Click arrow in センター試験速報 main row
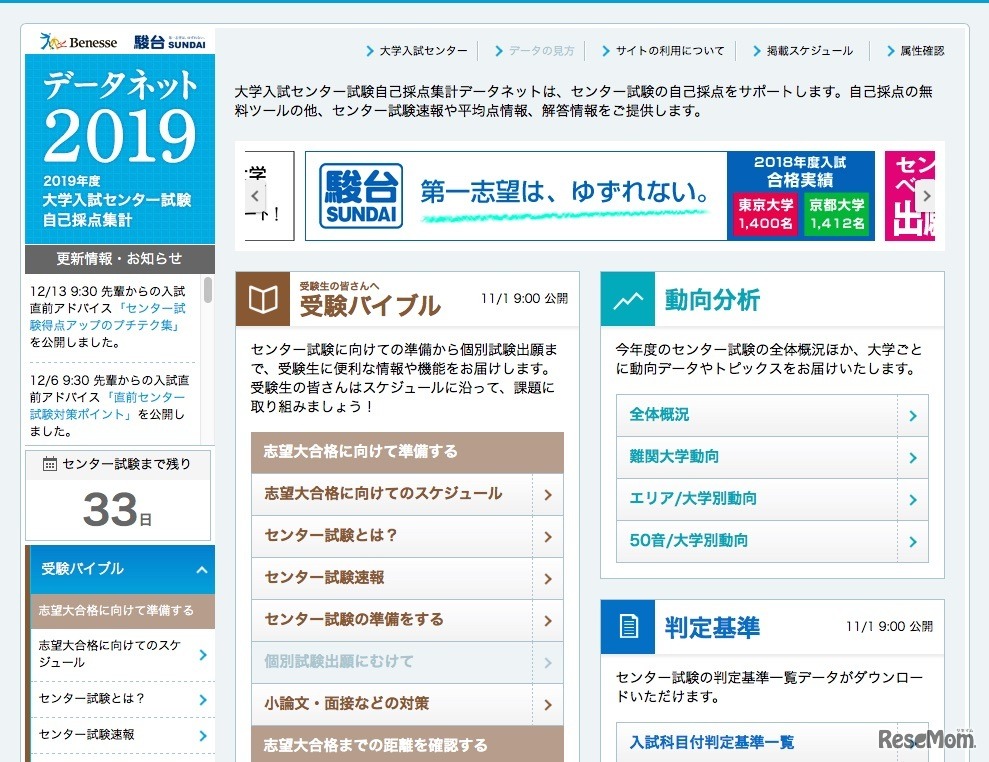 [547, 579]
